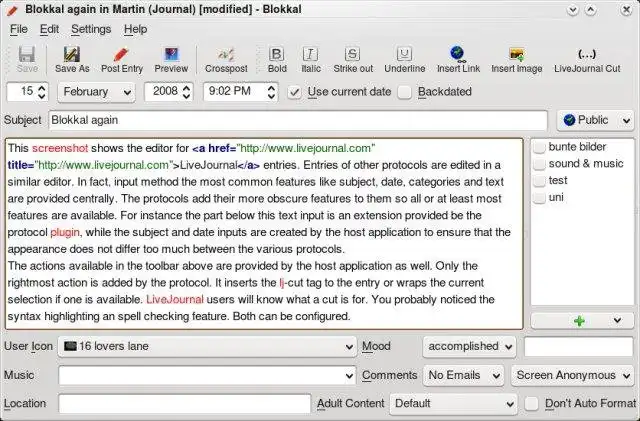640x421 pixels.
Task: Click the custom mood text field
Action: (578, 347)
